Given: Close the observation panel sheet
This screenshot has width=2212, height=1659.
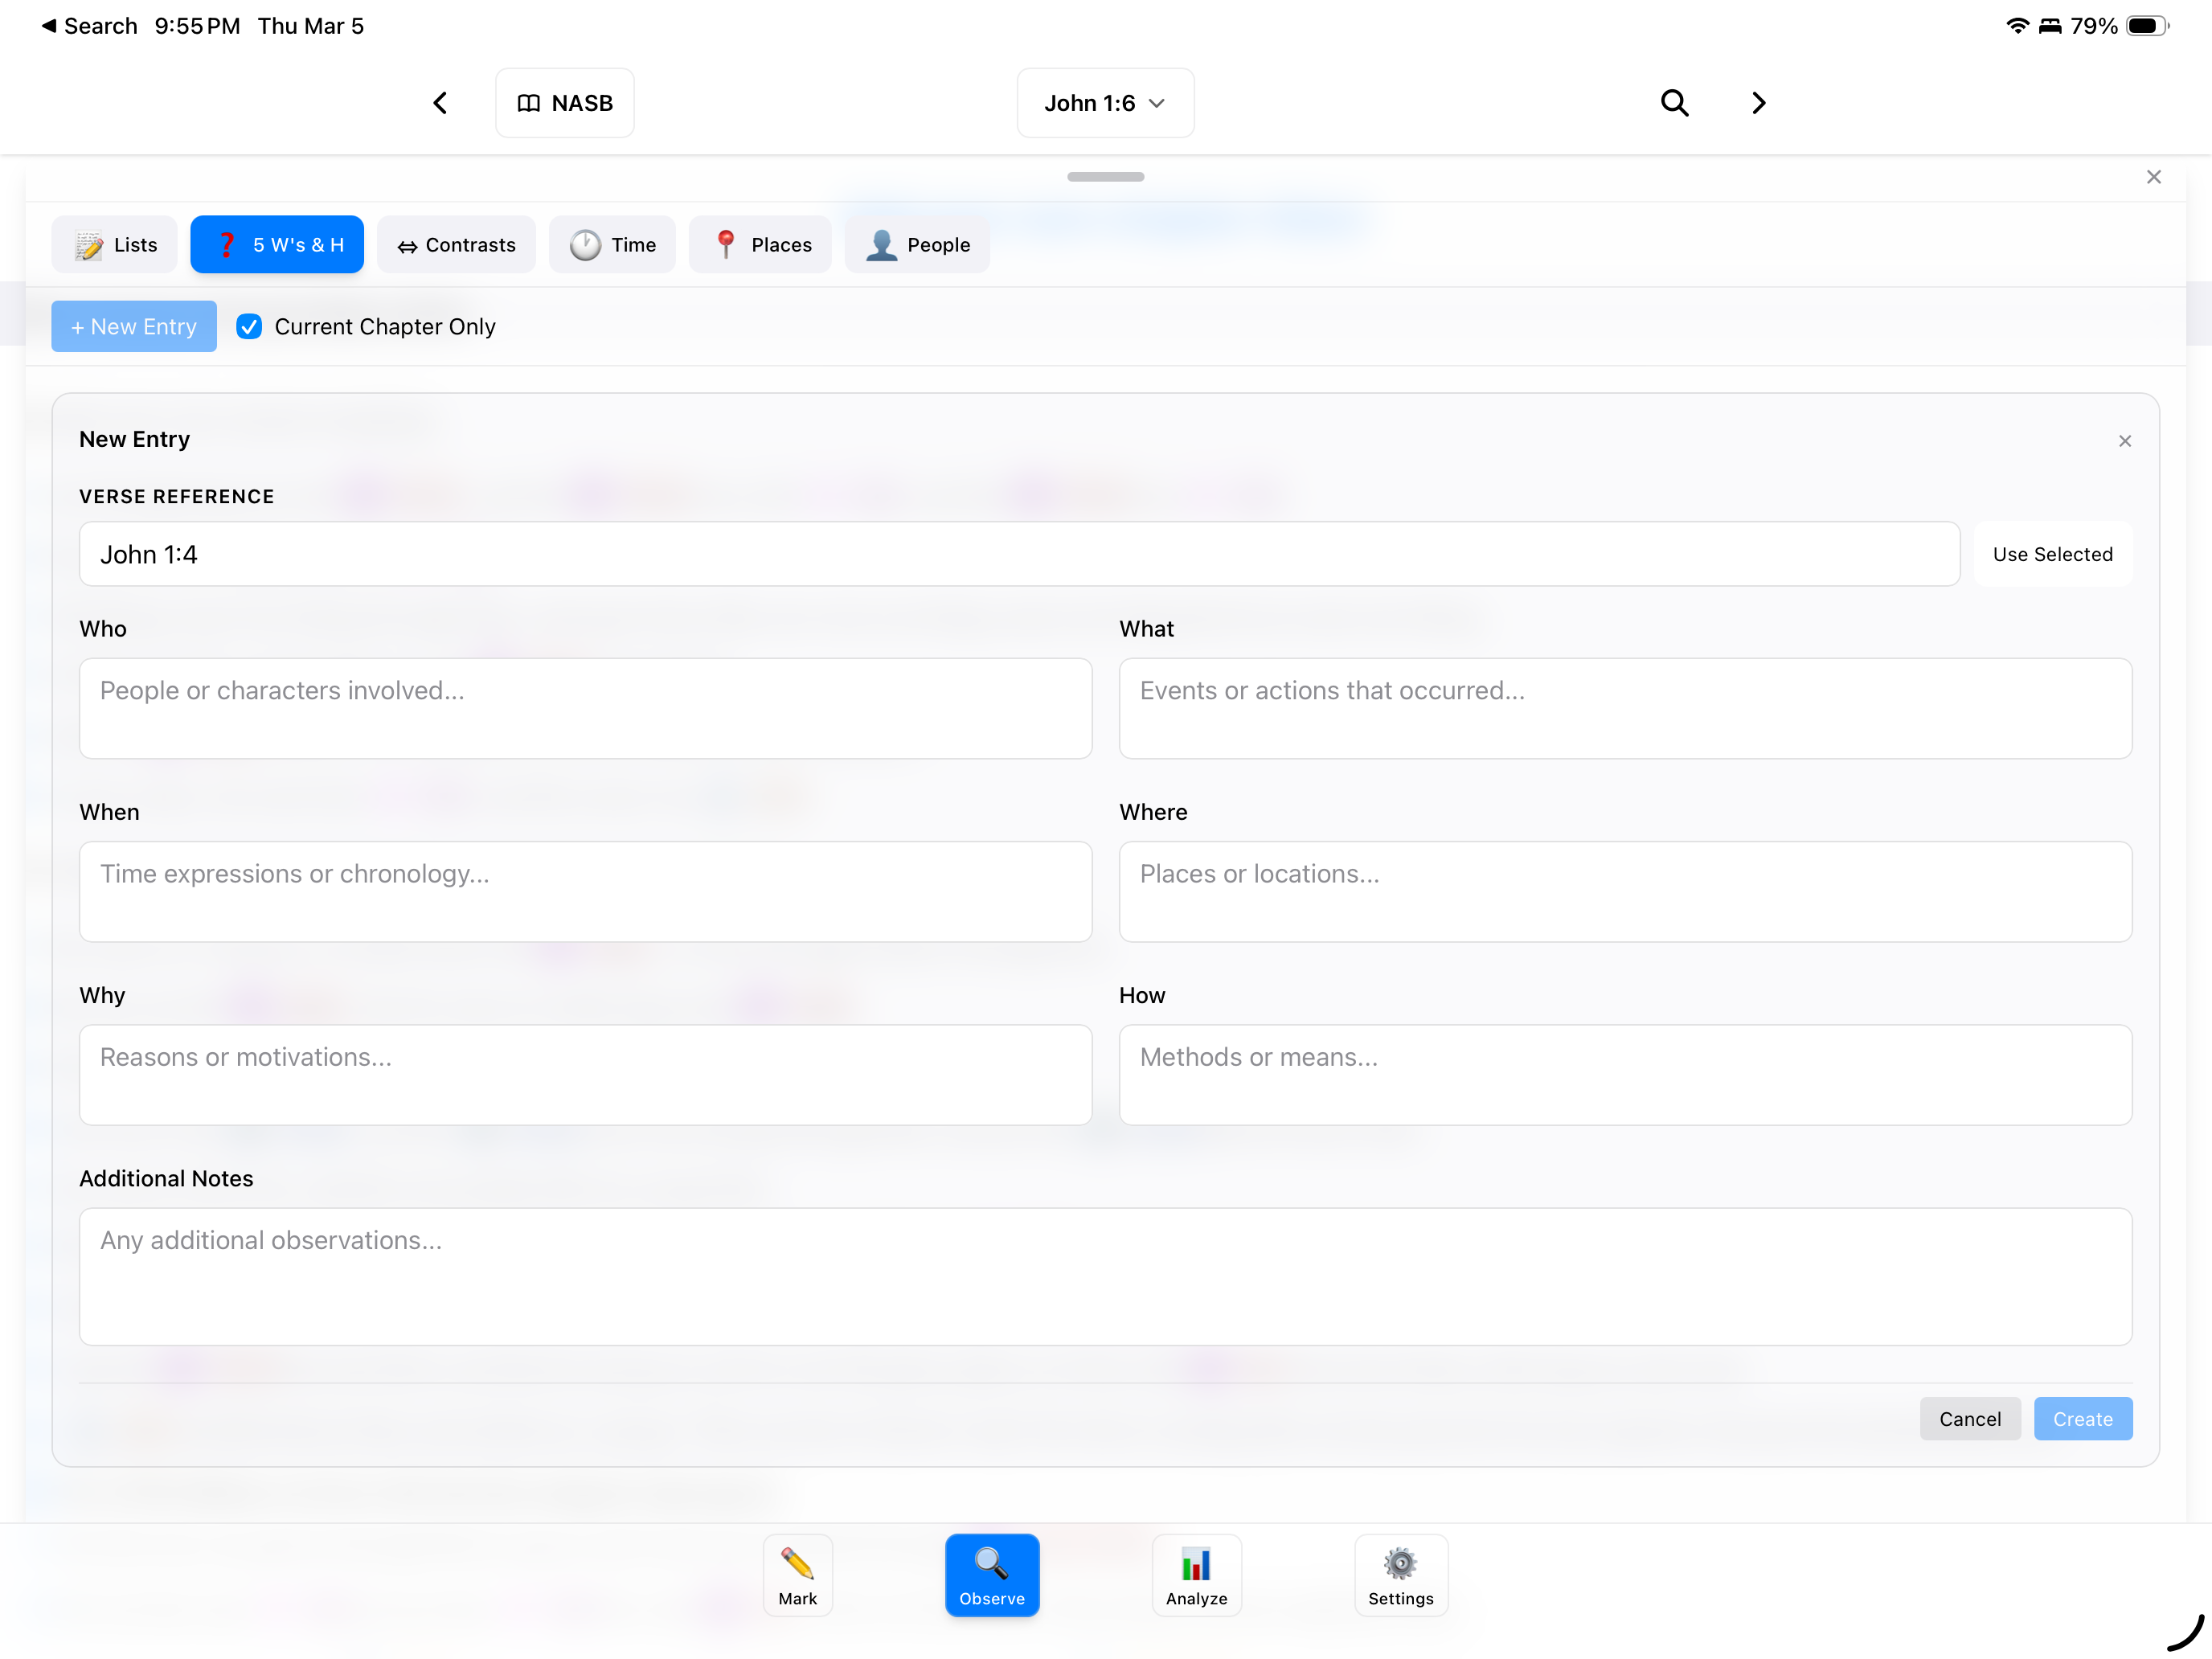Looking at the screenshot, I should [2153, 177].
